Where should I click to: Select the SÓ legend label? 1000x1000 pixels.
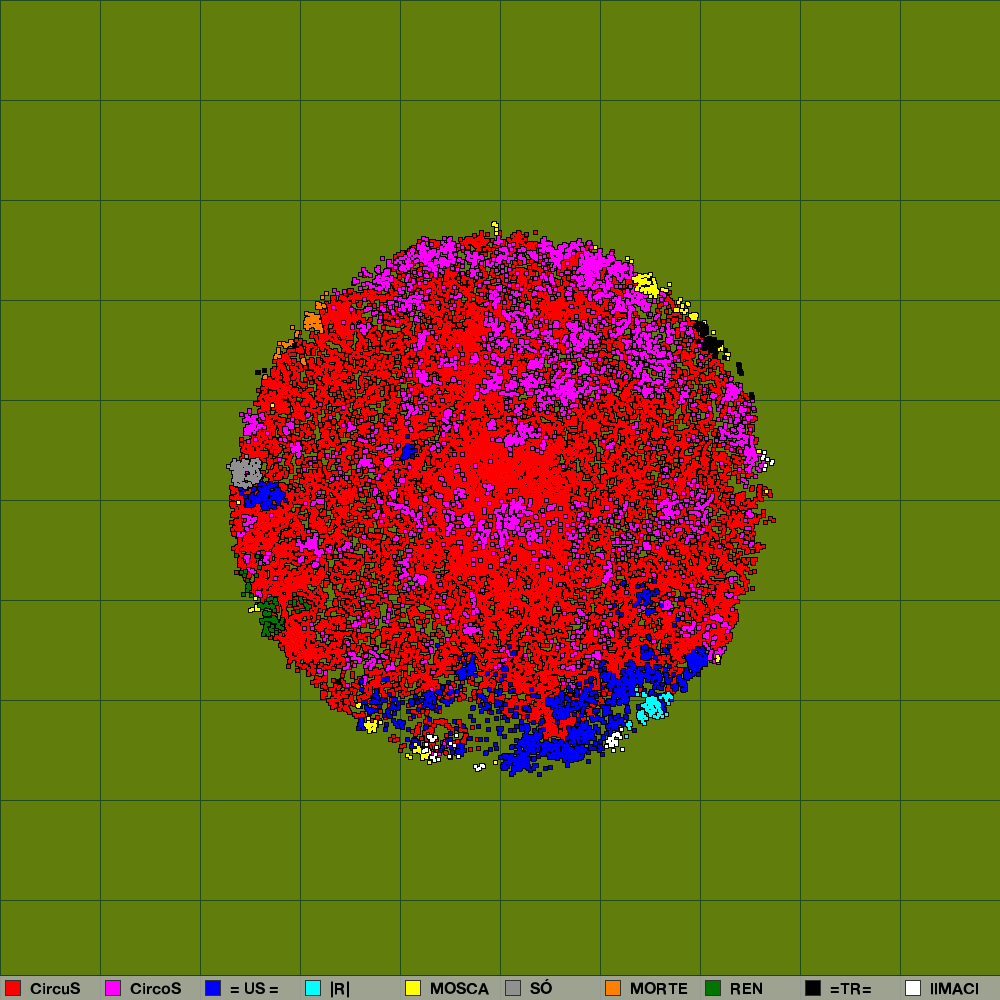[x=541, y=989]
